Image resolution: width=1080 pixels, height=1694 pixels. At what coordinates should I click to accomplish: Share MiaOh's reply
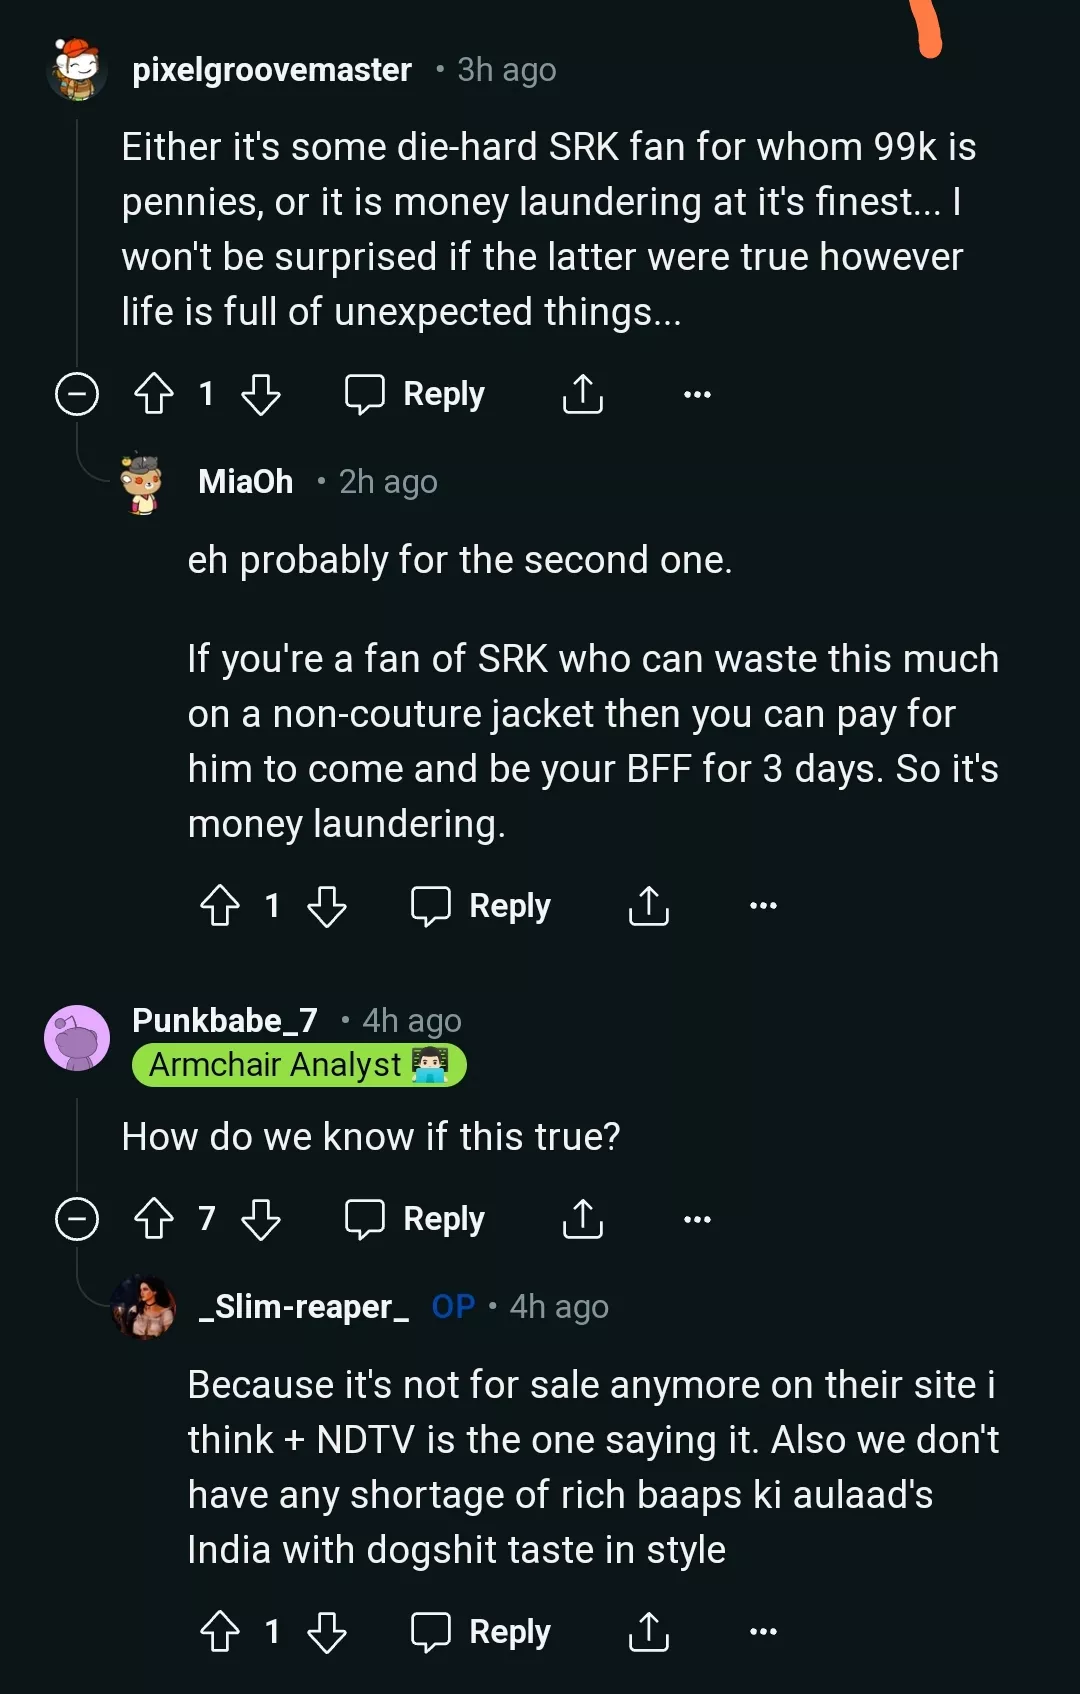click(649, 906)
